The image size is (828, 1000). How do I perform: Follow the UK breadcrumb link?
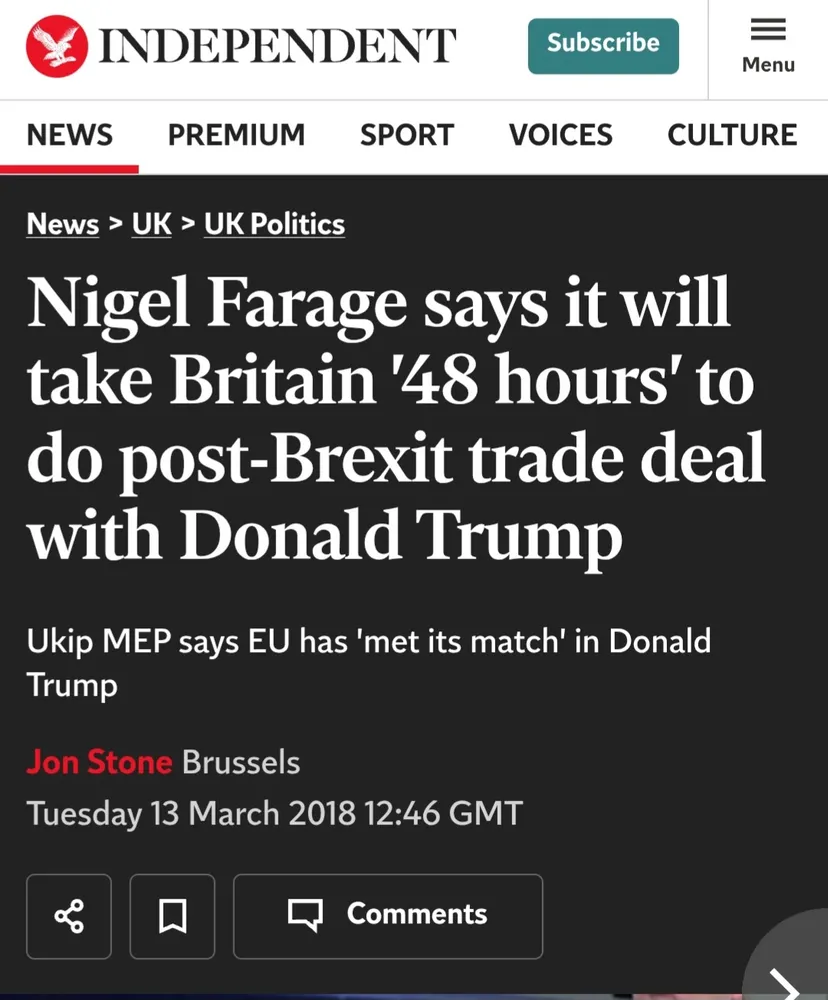click(151, 224)
